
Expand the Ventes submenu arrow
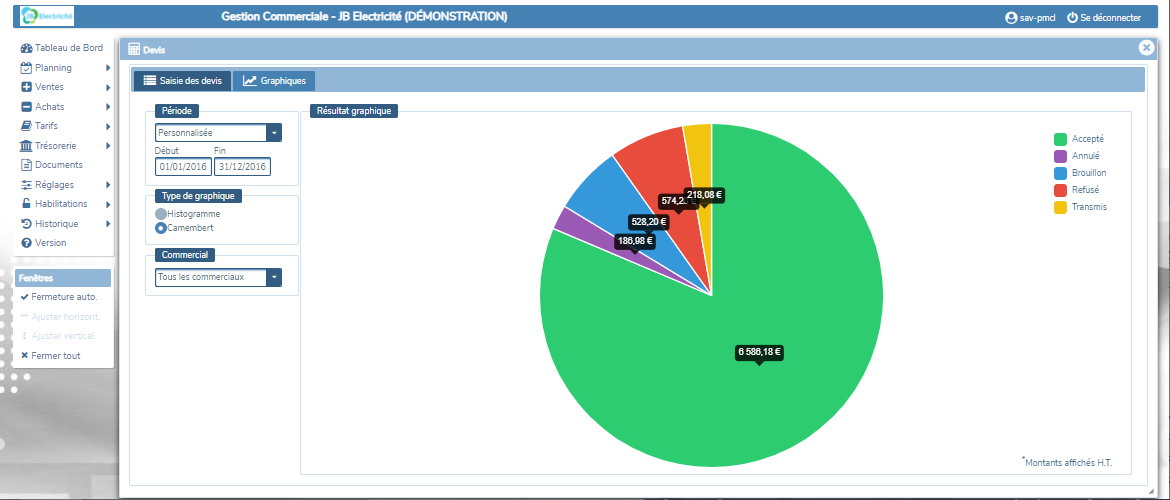tap(108, 87)
